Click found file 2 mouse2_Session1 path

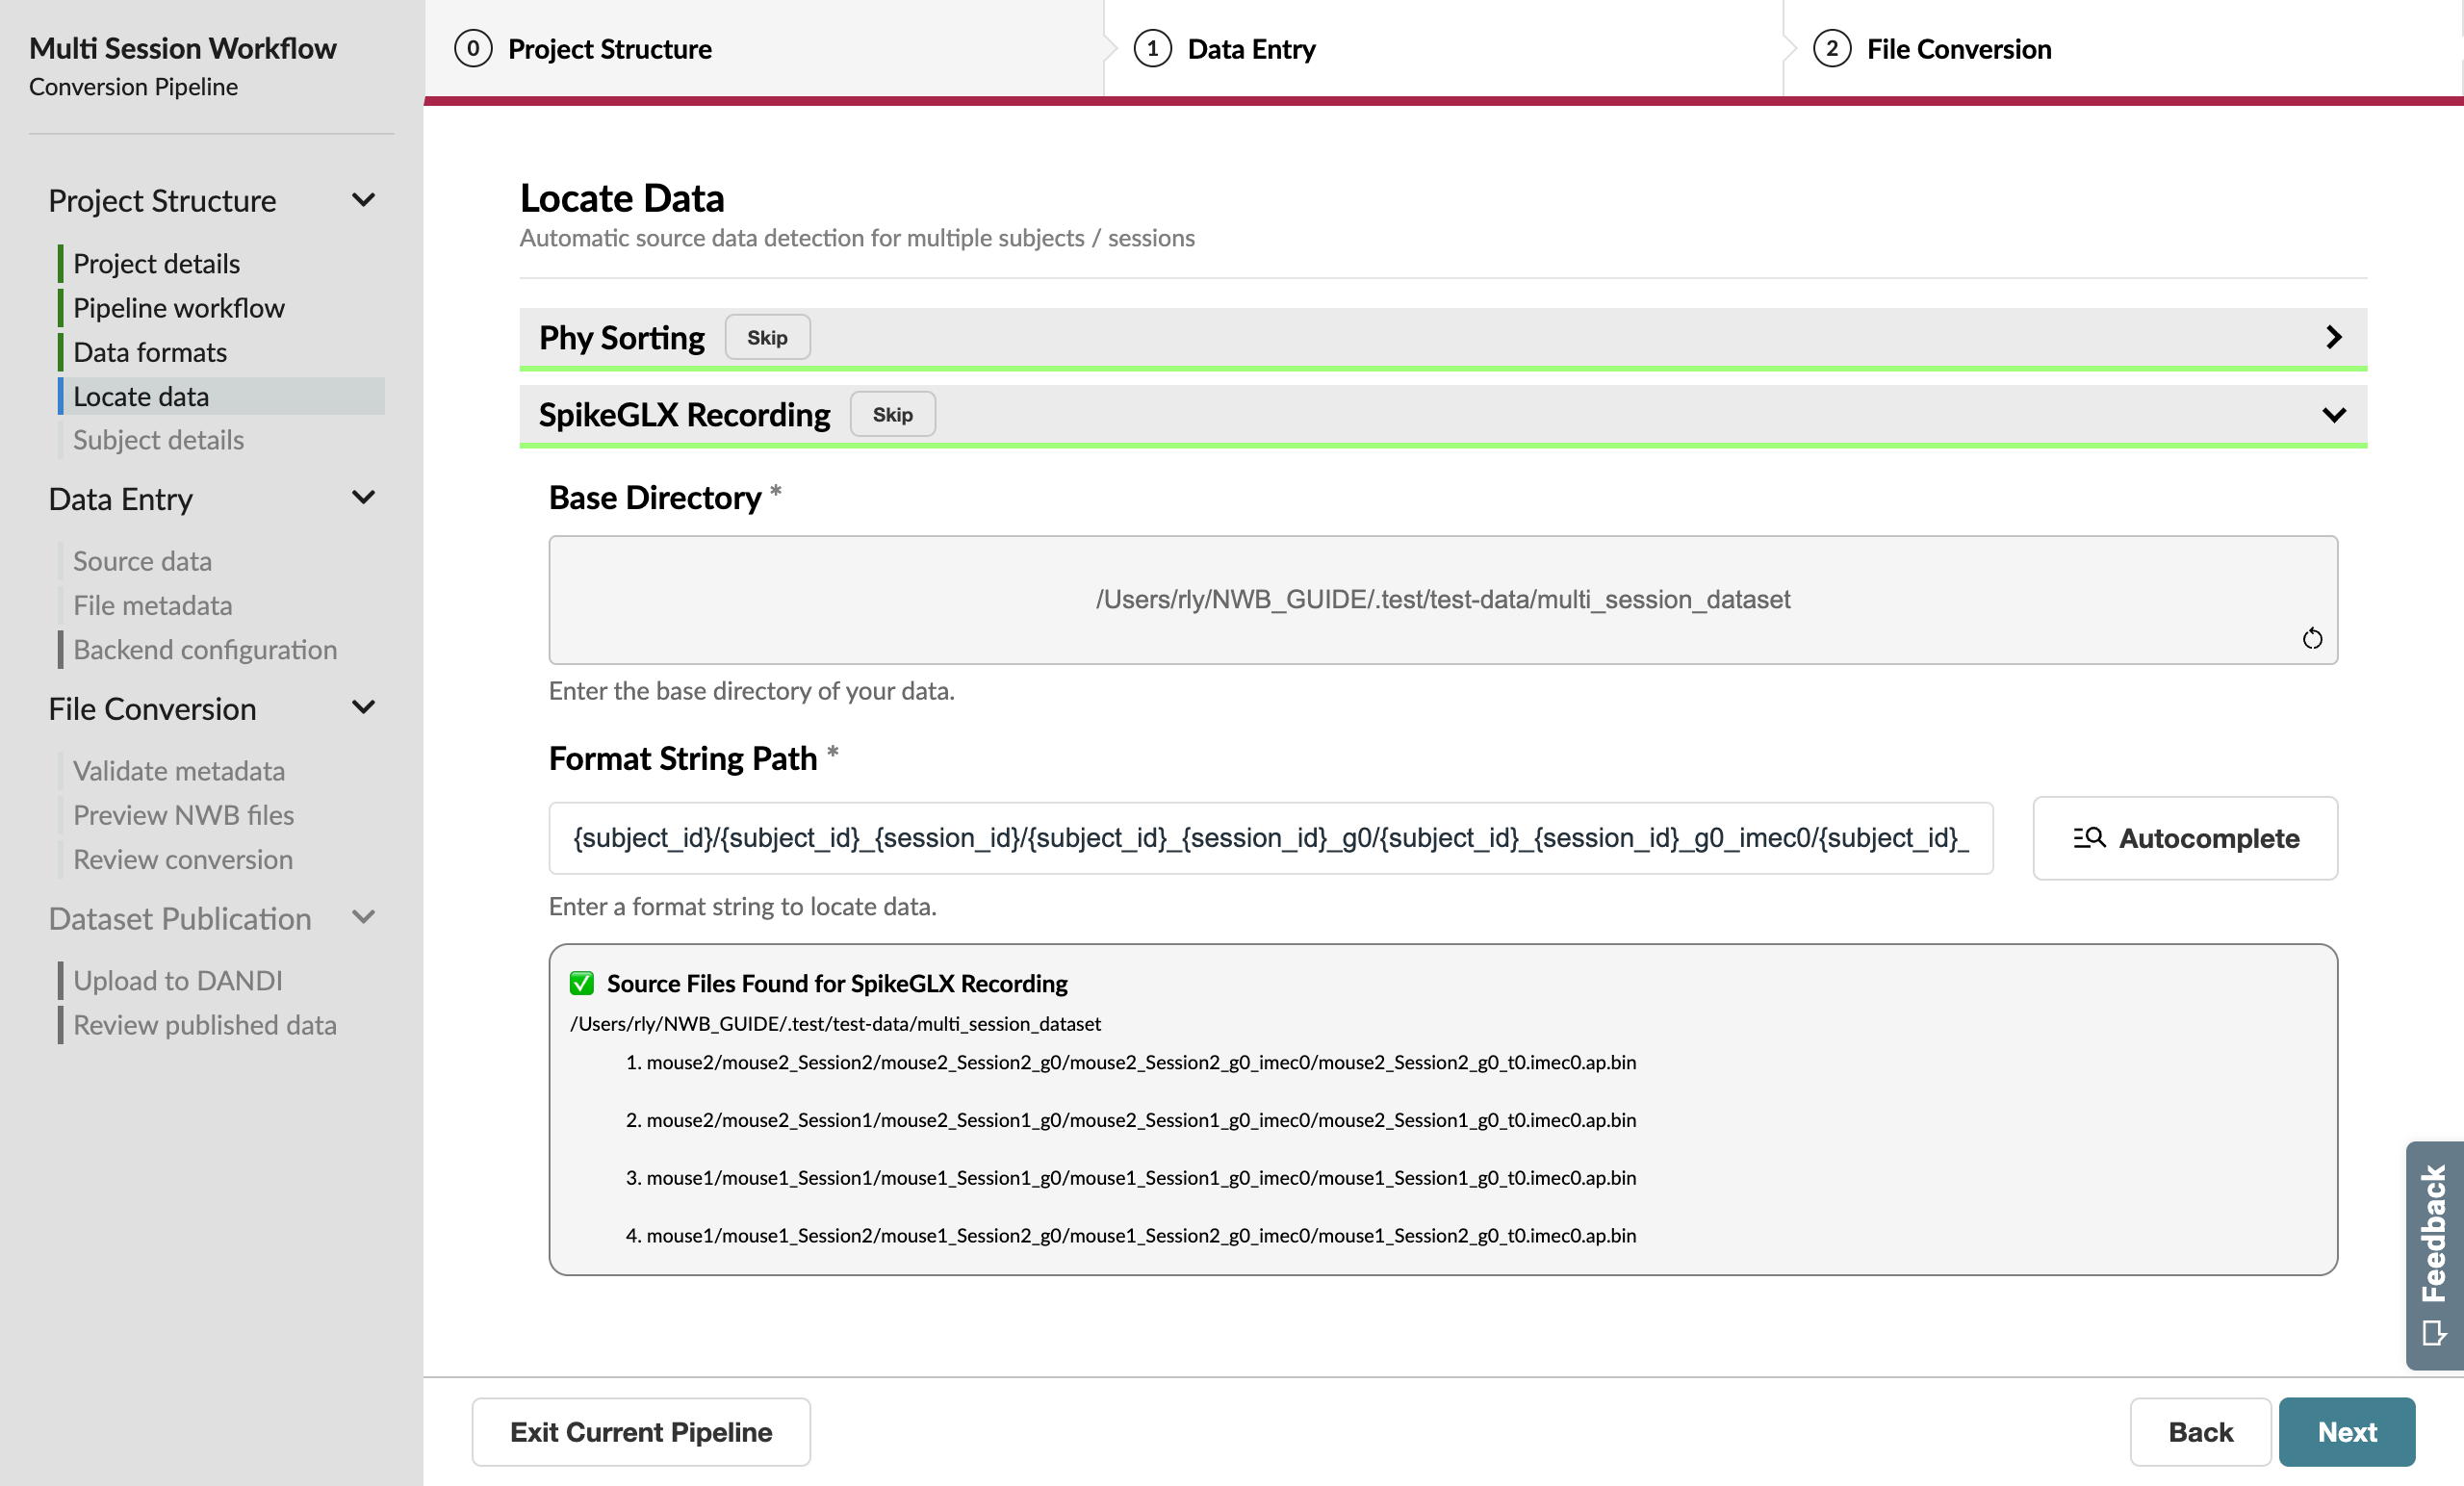pyautogui.click(x=1141, y=1120)
